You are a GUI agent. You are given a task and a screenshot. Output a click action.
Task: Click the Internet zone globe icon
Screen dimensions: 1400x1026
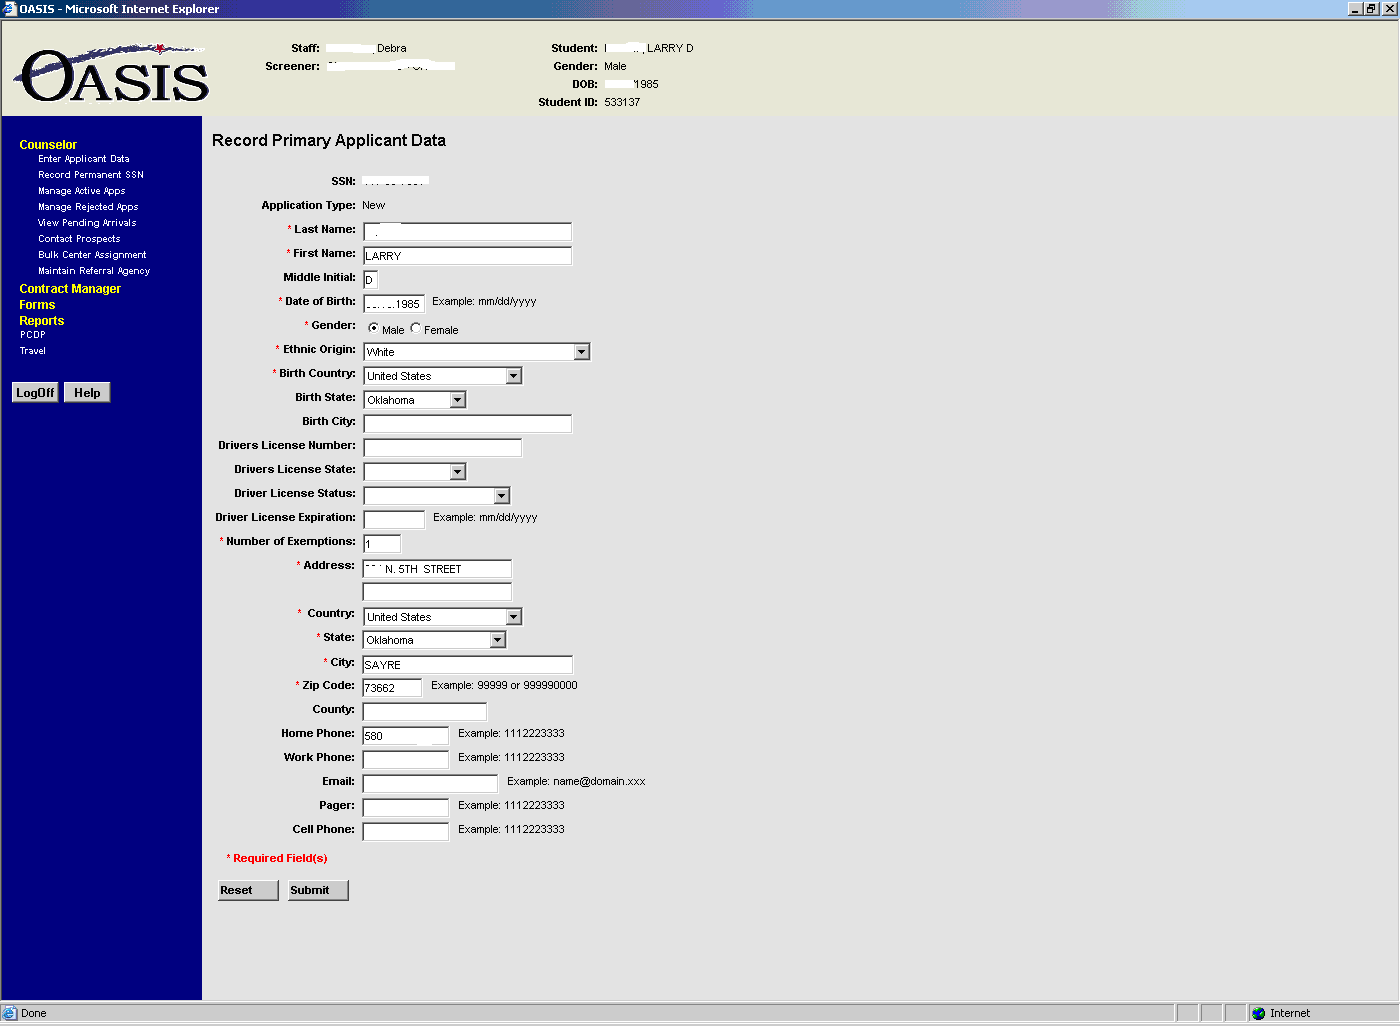[1258, 1013]
